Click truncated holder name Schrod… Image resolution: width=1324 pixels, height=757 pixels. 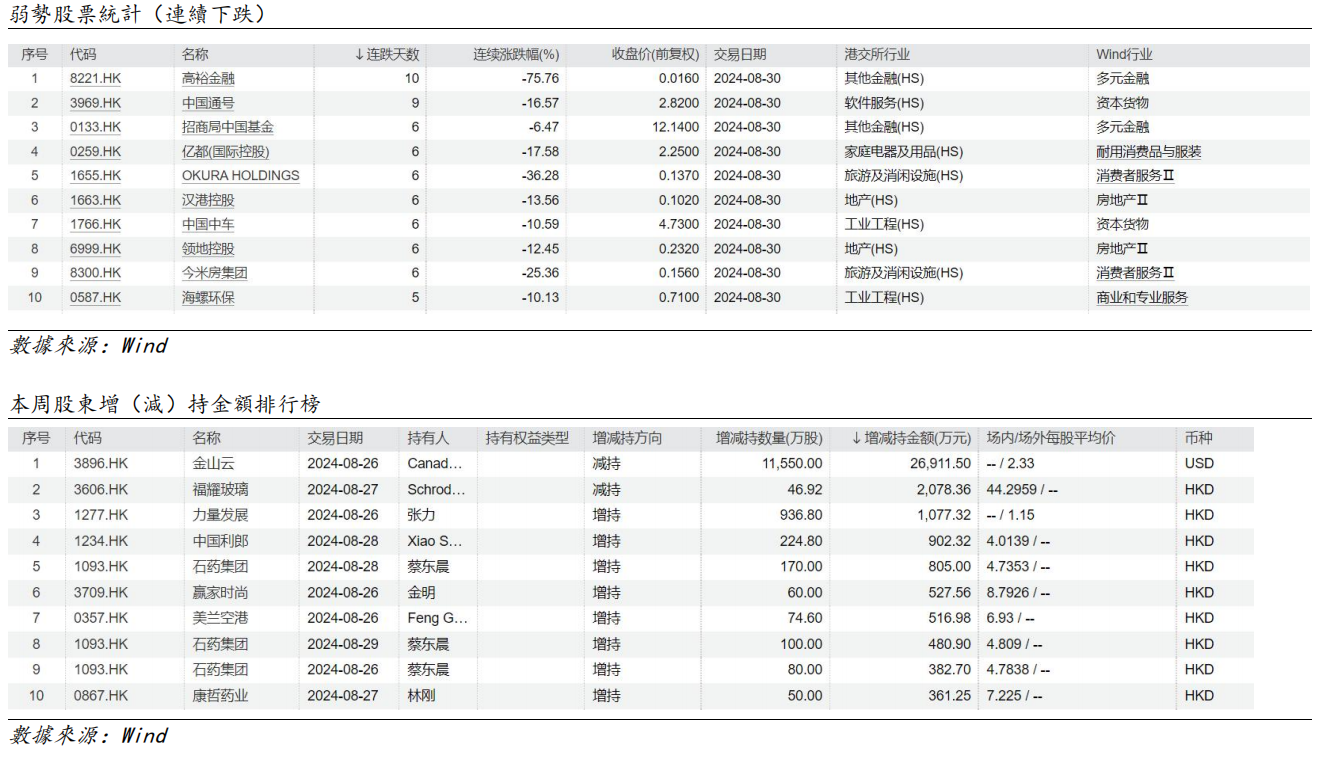pyautogui.click(x=437, y=490)
